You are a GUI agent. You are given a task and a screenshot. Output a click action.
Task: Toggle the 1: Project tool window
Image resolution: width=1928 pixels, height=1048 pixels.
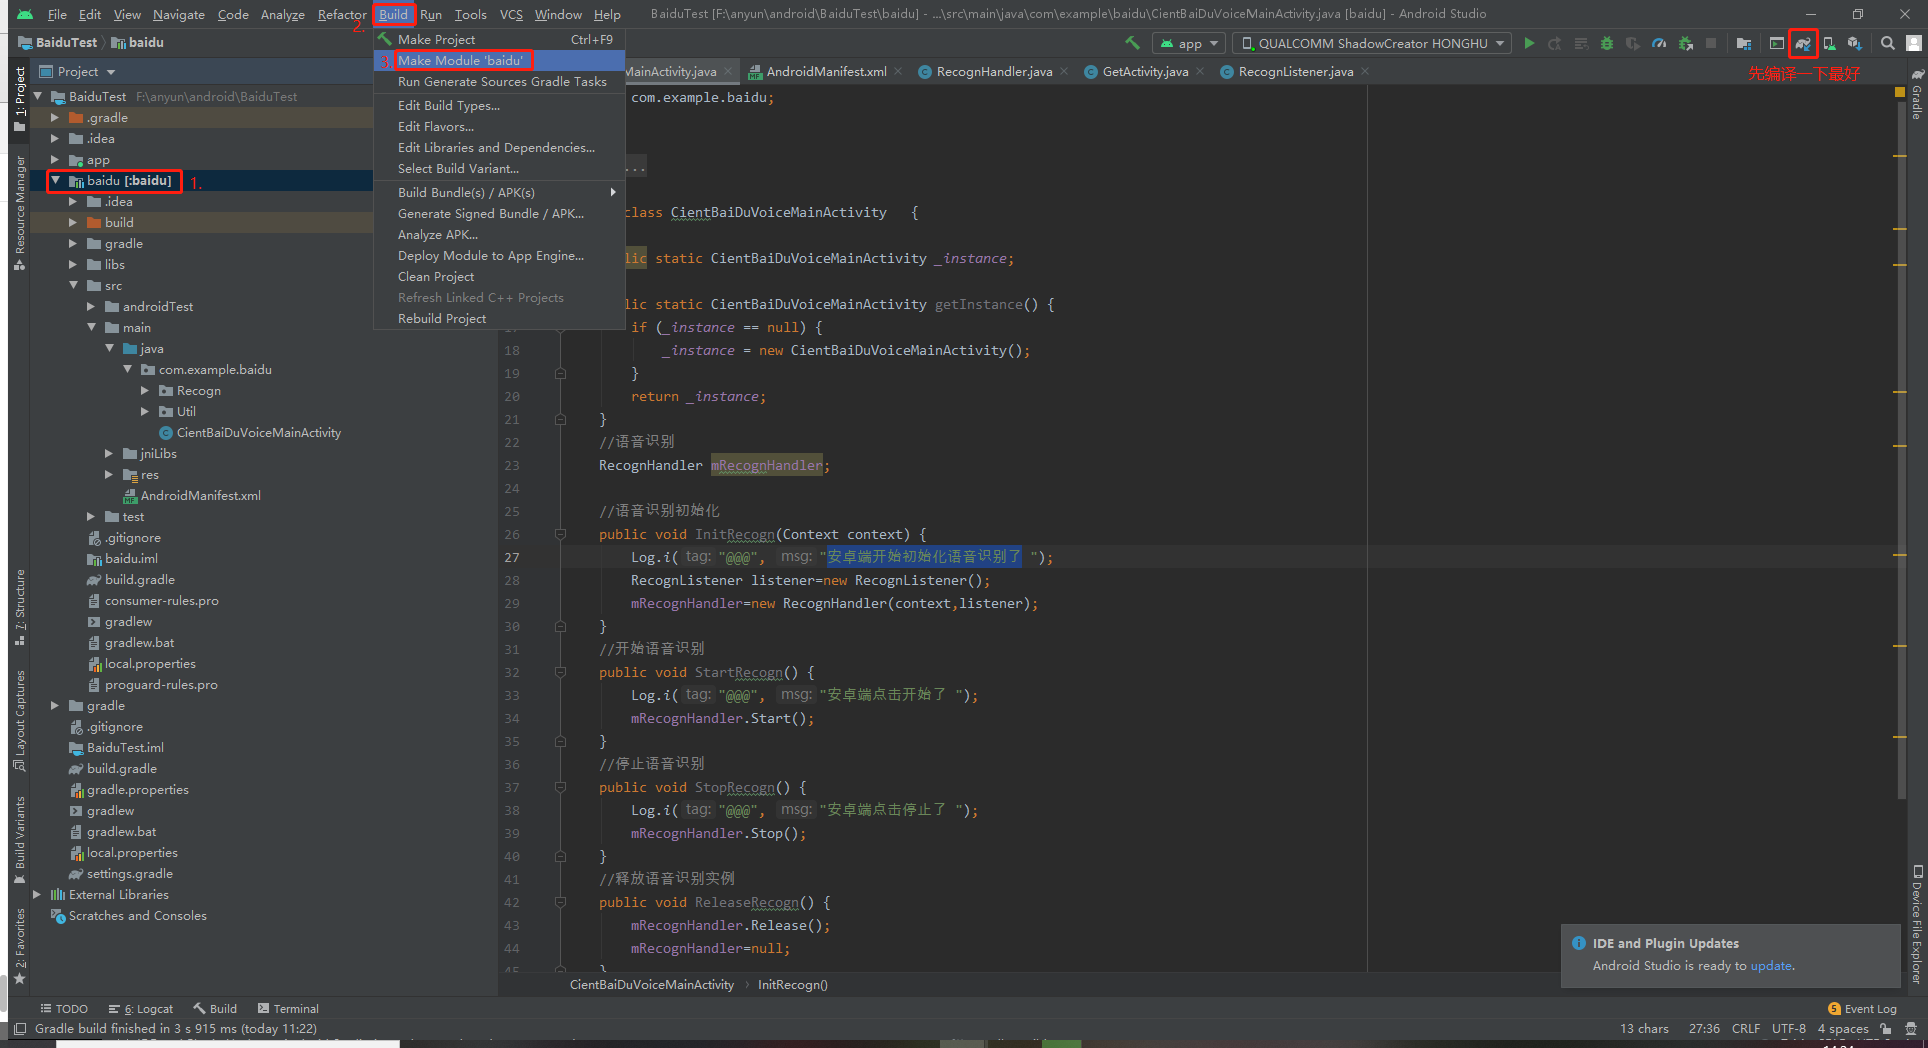point(19,98)
